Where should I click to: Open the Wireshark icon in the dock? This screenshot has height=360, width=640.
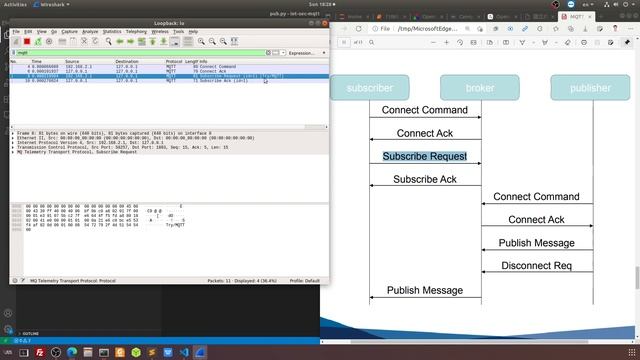tap(200, 352)
